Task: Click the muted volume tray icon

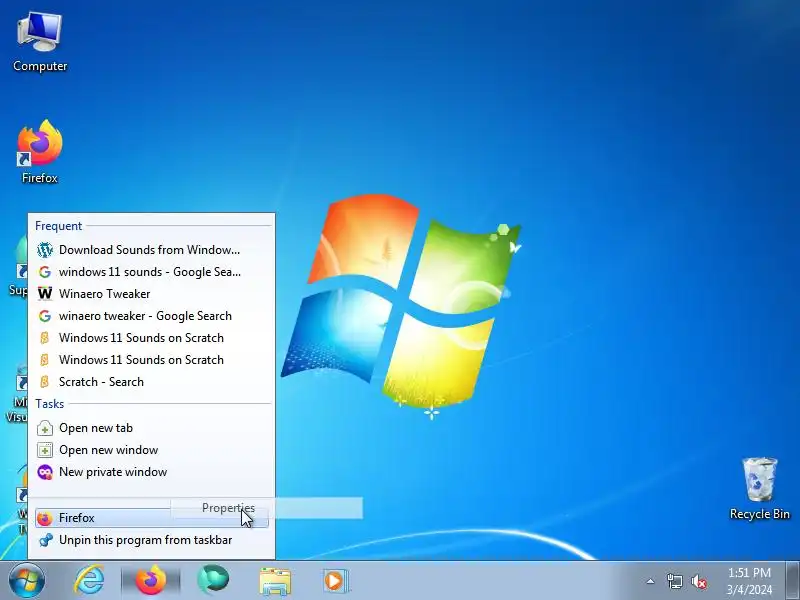Action: [698, 581]
